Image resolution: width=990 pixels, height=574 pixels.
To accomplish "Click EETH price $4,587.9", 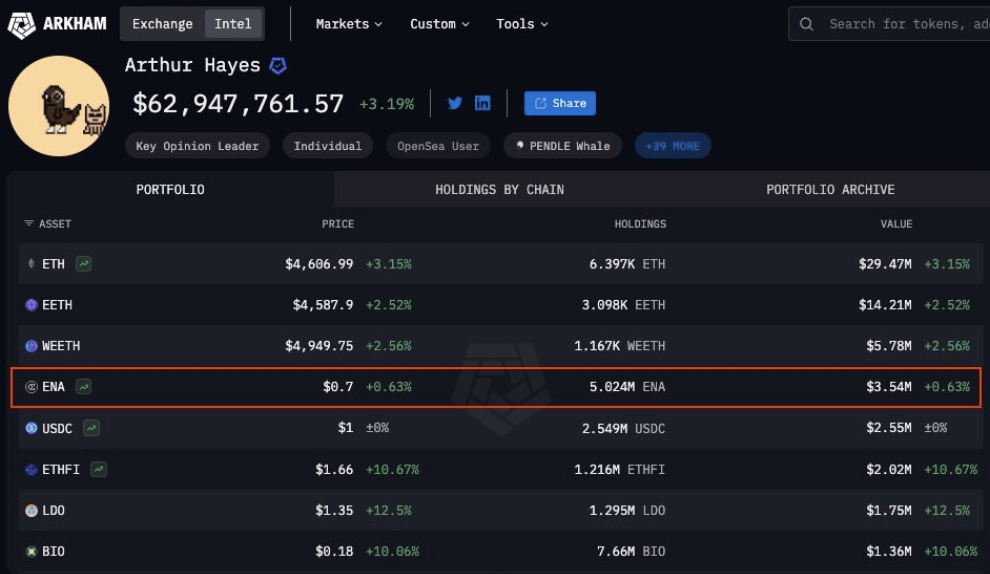I will coord(323,305).
